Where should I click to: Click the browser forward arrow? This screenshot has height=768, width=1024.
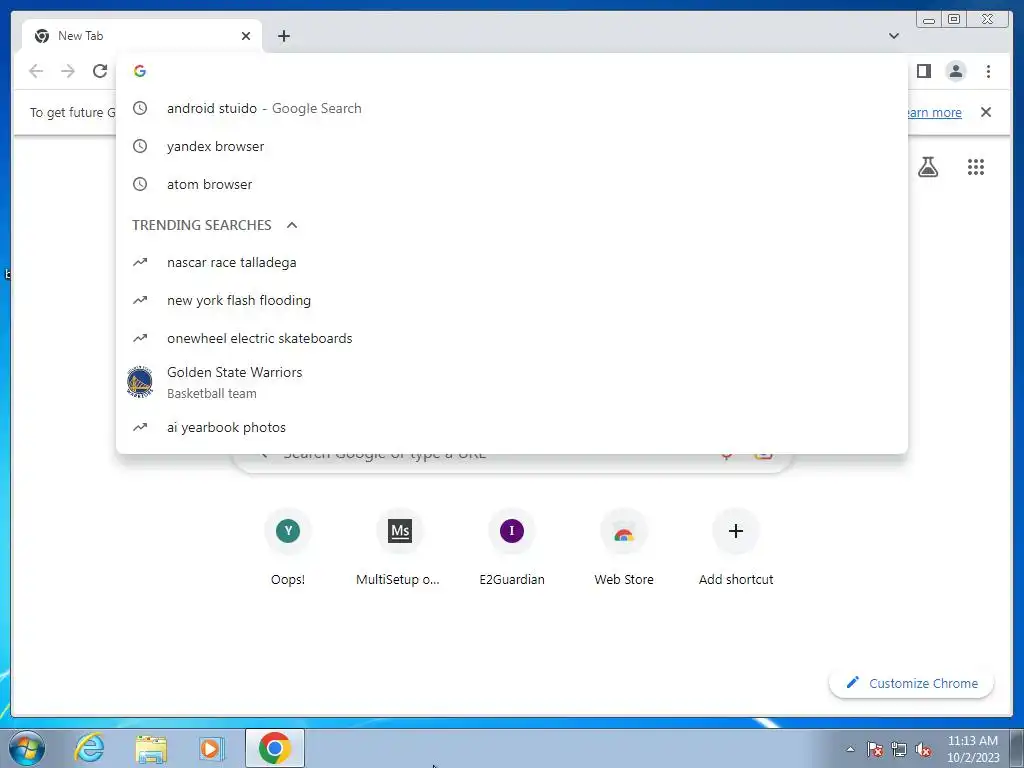pyautogui.click(x=68, y=71)
